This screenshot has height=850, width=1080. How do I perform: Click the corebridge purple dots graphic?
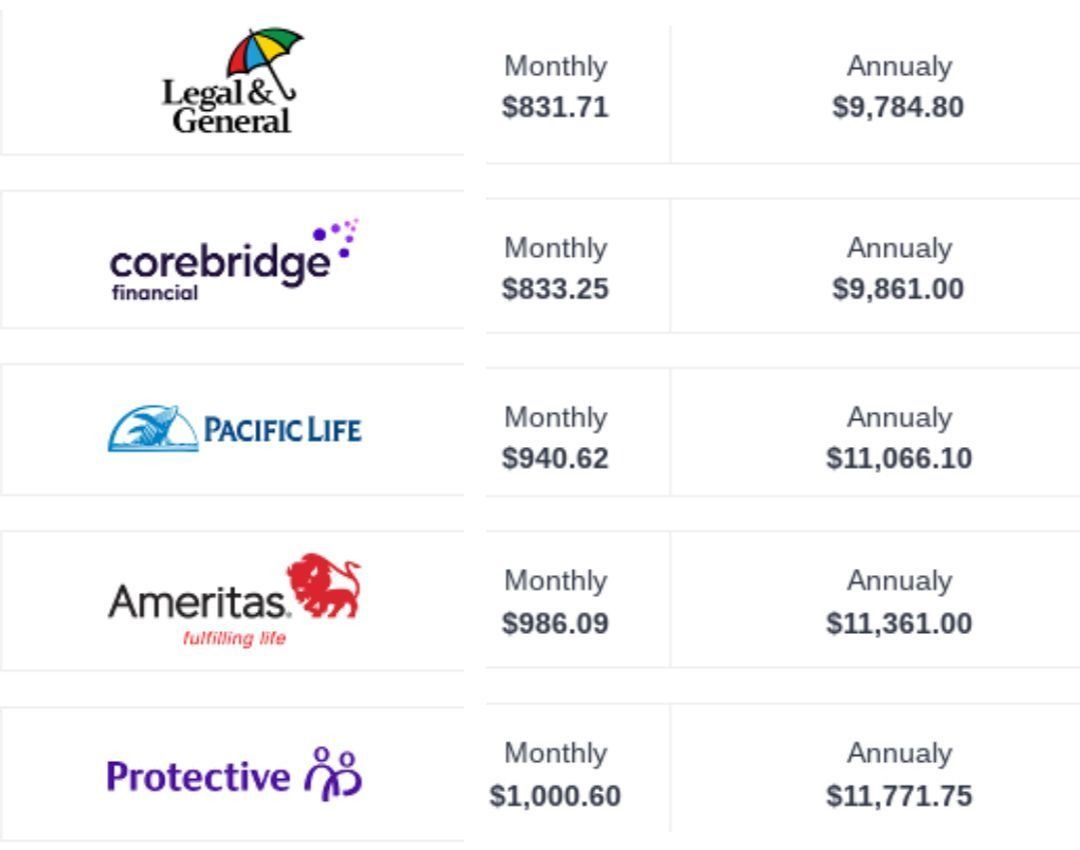tap(337, 239)
